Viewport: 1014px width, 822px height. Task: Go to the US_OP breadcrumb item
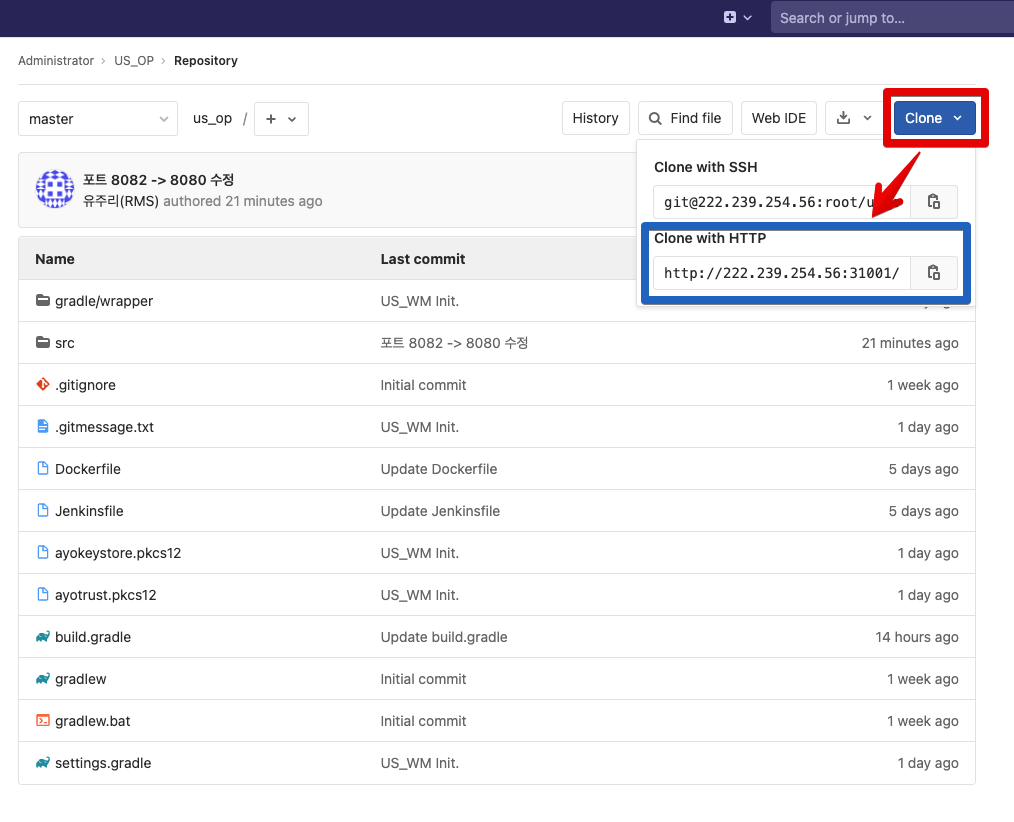(134, 60)
